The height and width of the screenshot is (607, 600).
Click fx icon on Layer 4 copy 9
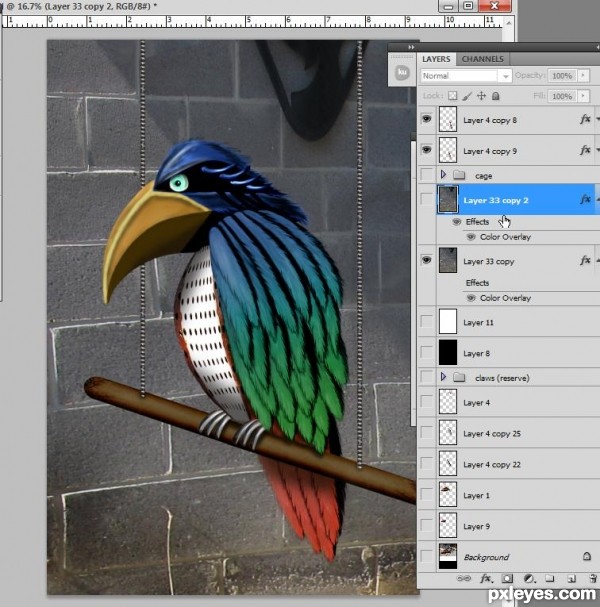pos(585,150)
